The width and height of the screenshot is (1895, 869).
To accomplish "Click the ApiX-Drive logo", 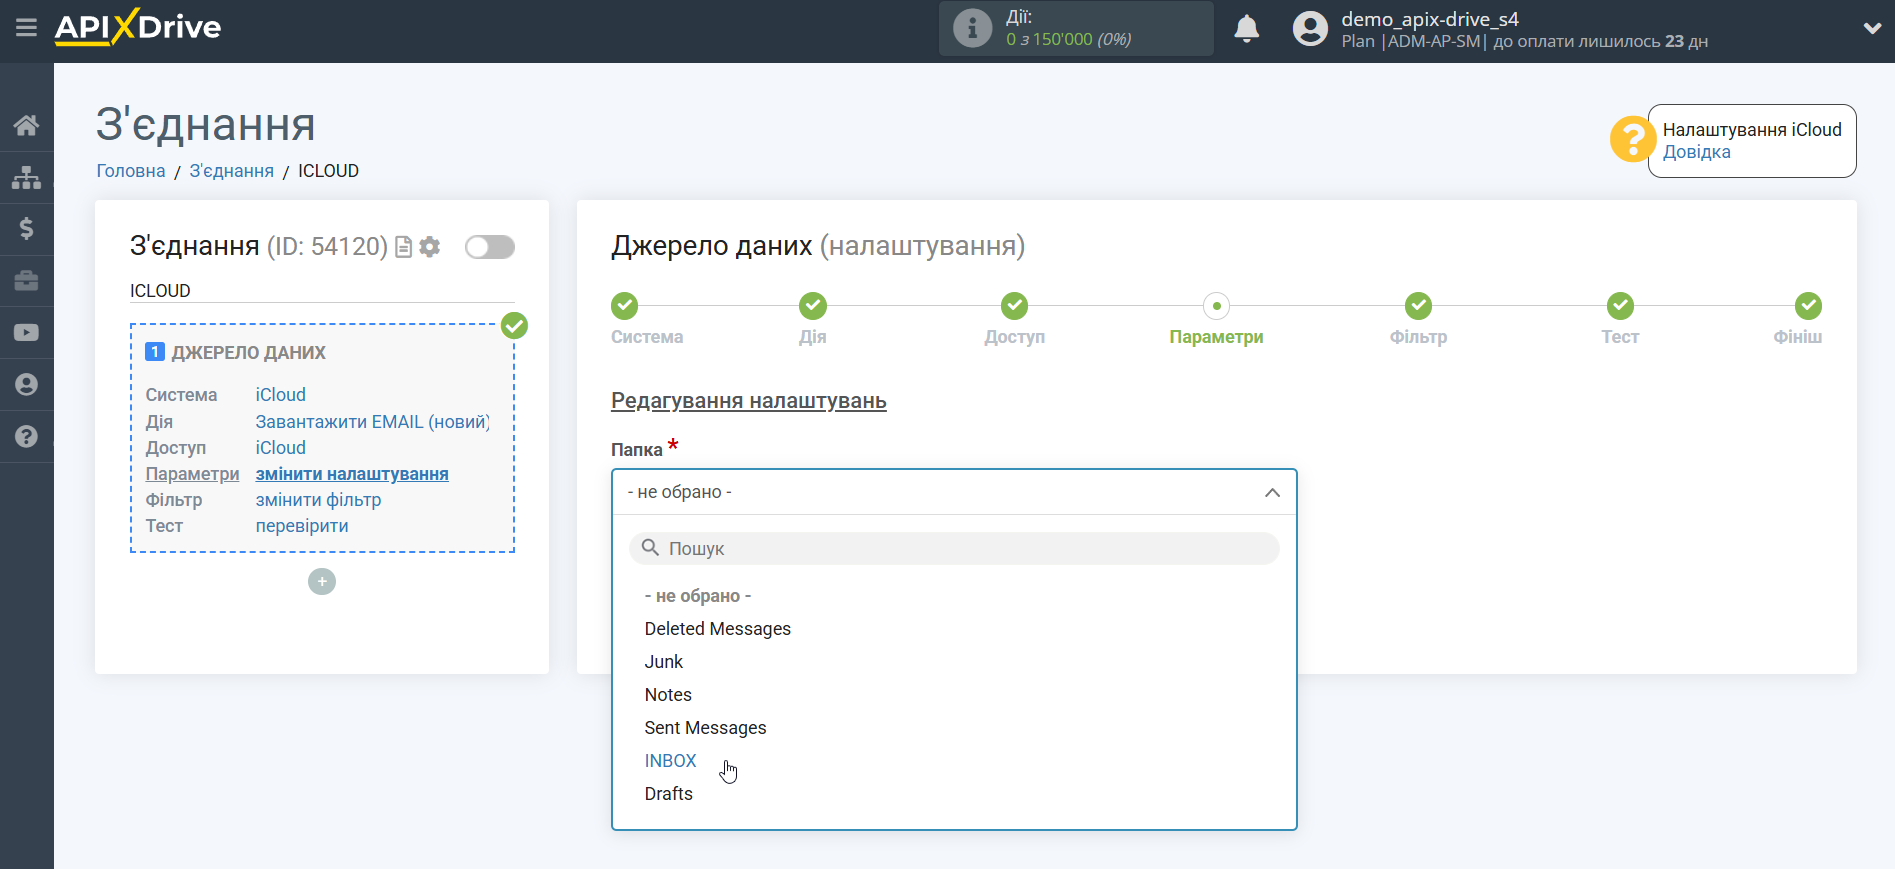I will click(x=138, y=27).
